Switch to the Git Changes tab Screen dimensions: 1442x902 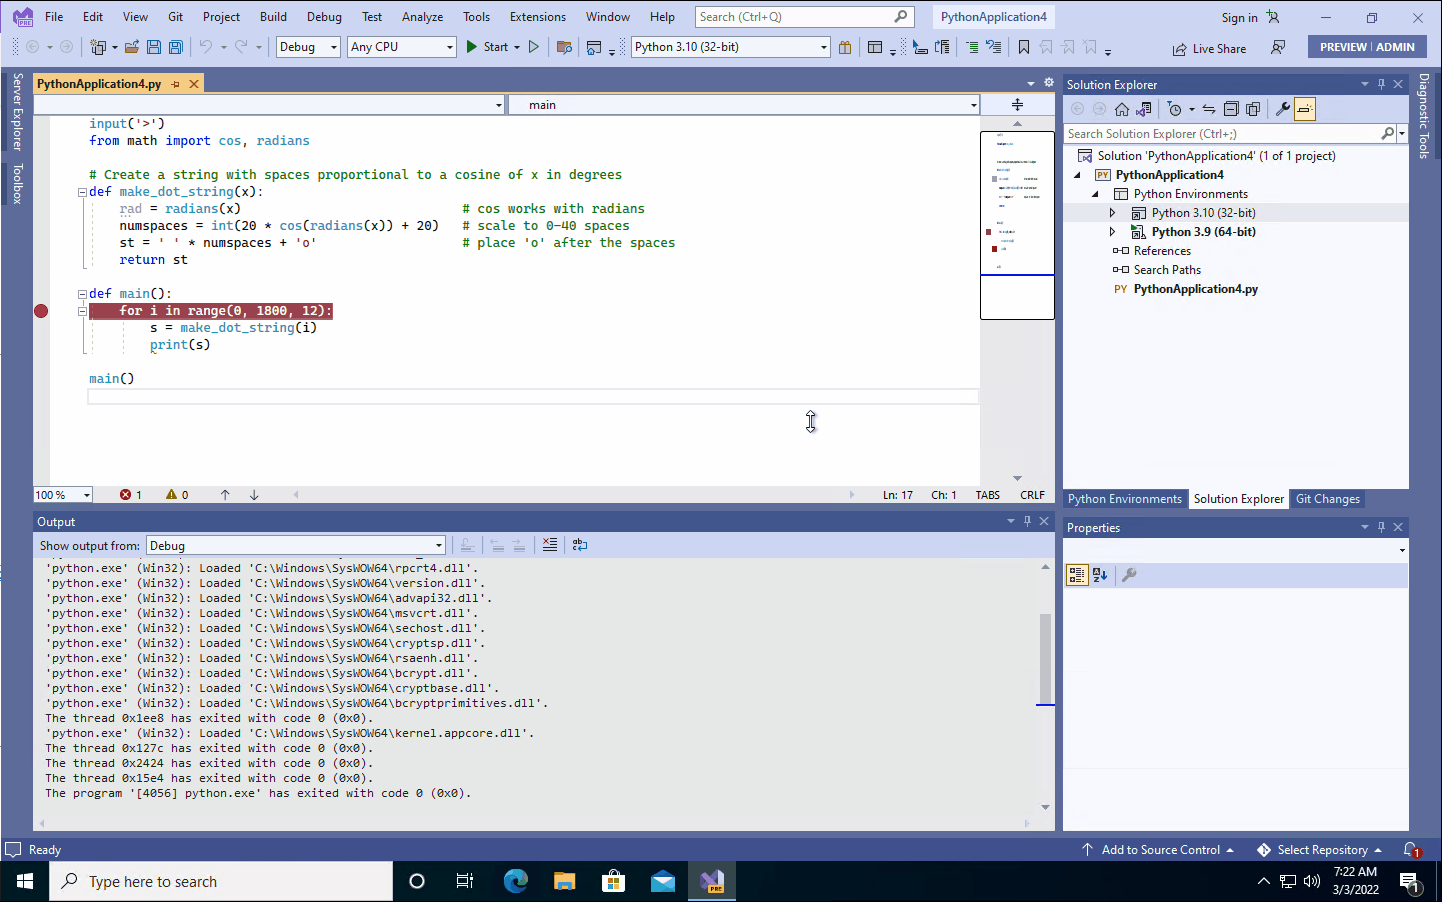click(1327, 498)
